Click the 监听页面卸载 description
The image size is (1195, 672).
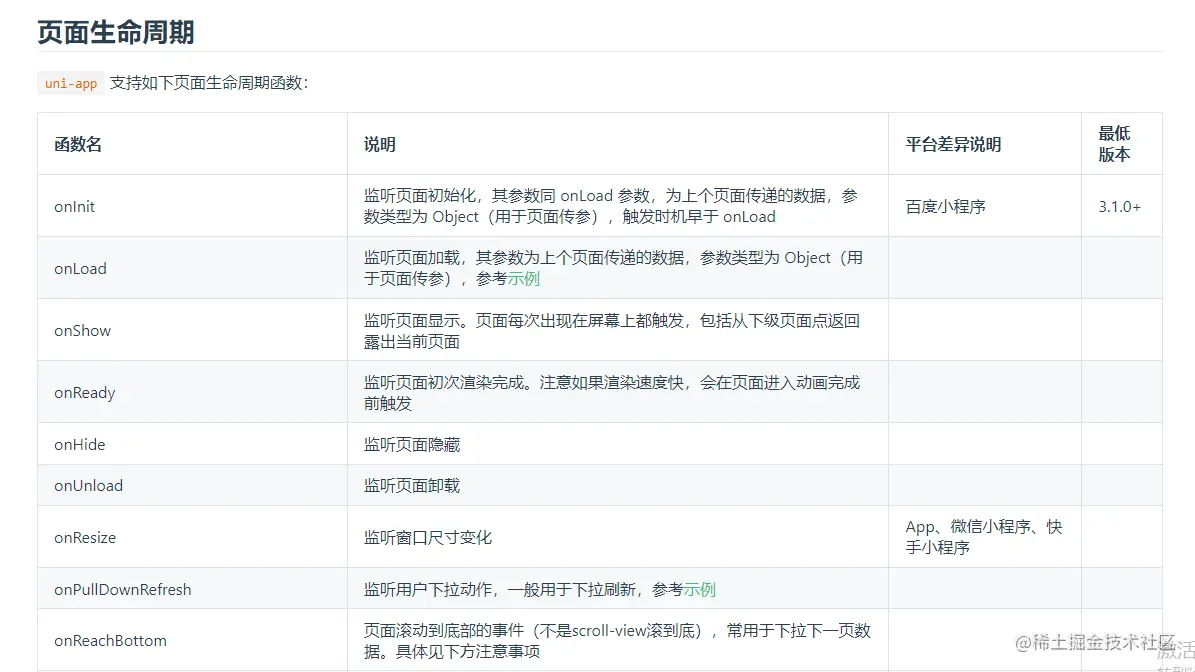[412, 486]
